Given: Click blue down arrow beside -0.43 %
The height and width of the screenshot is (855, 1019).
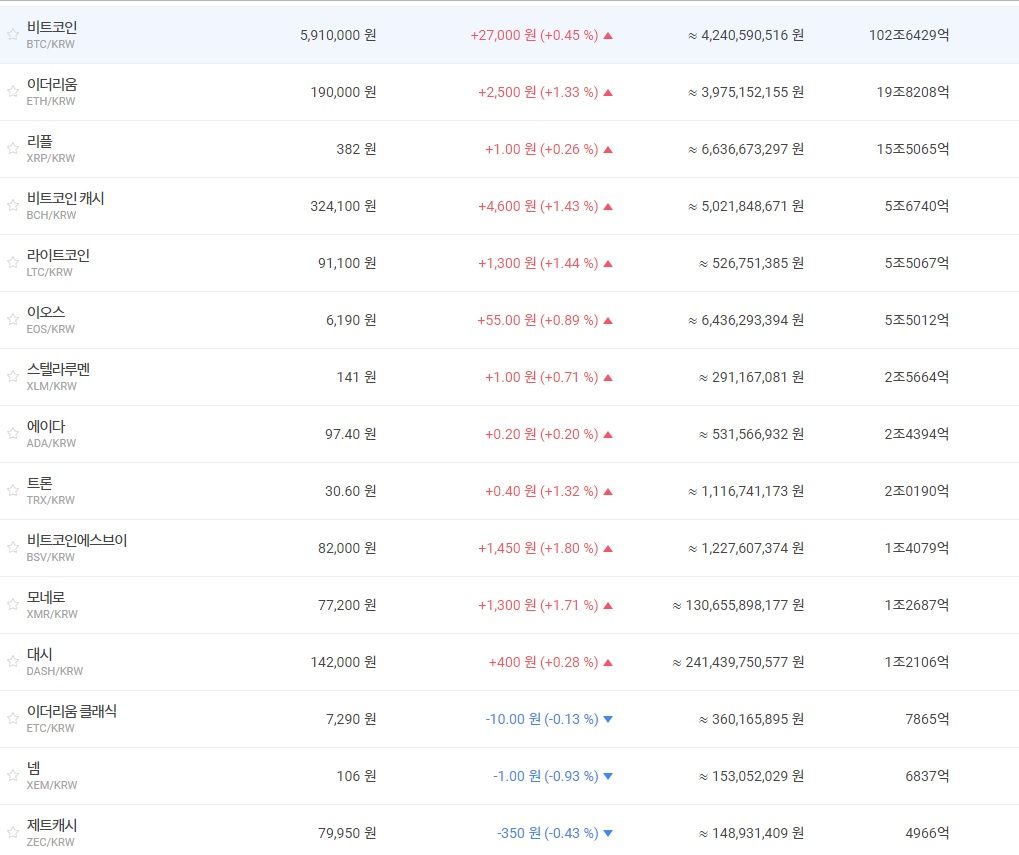Looking at the screenshot, I should click(608, 834).
